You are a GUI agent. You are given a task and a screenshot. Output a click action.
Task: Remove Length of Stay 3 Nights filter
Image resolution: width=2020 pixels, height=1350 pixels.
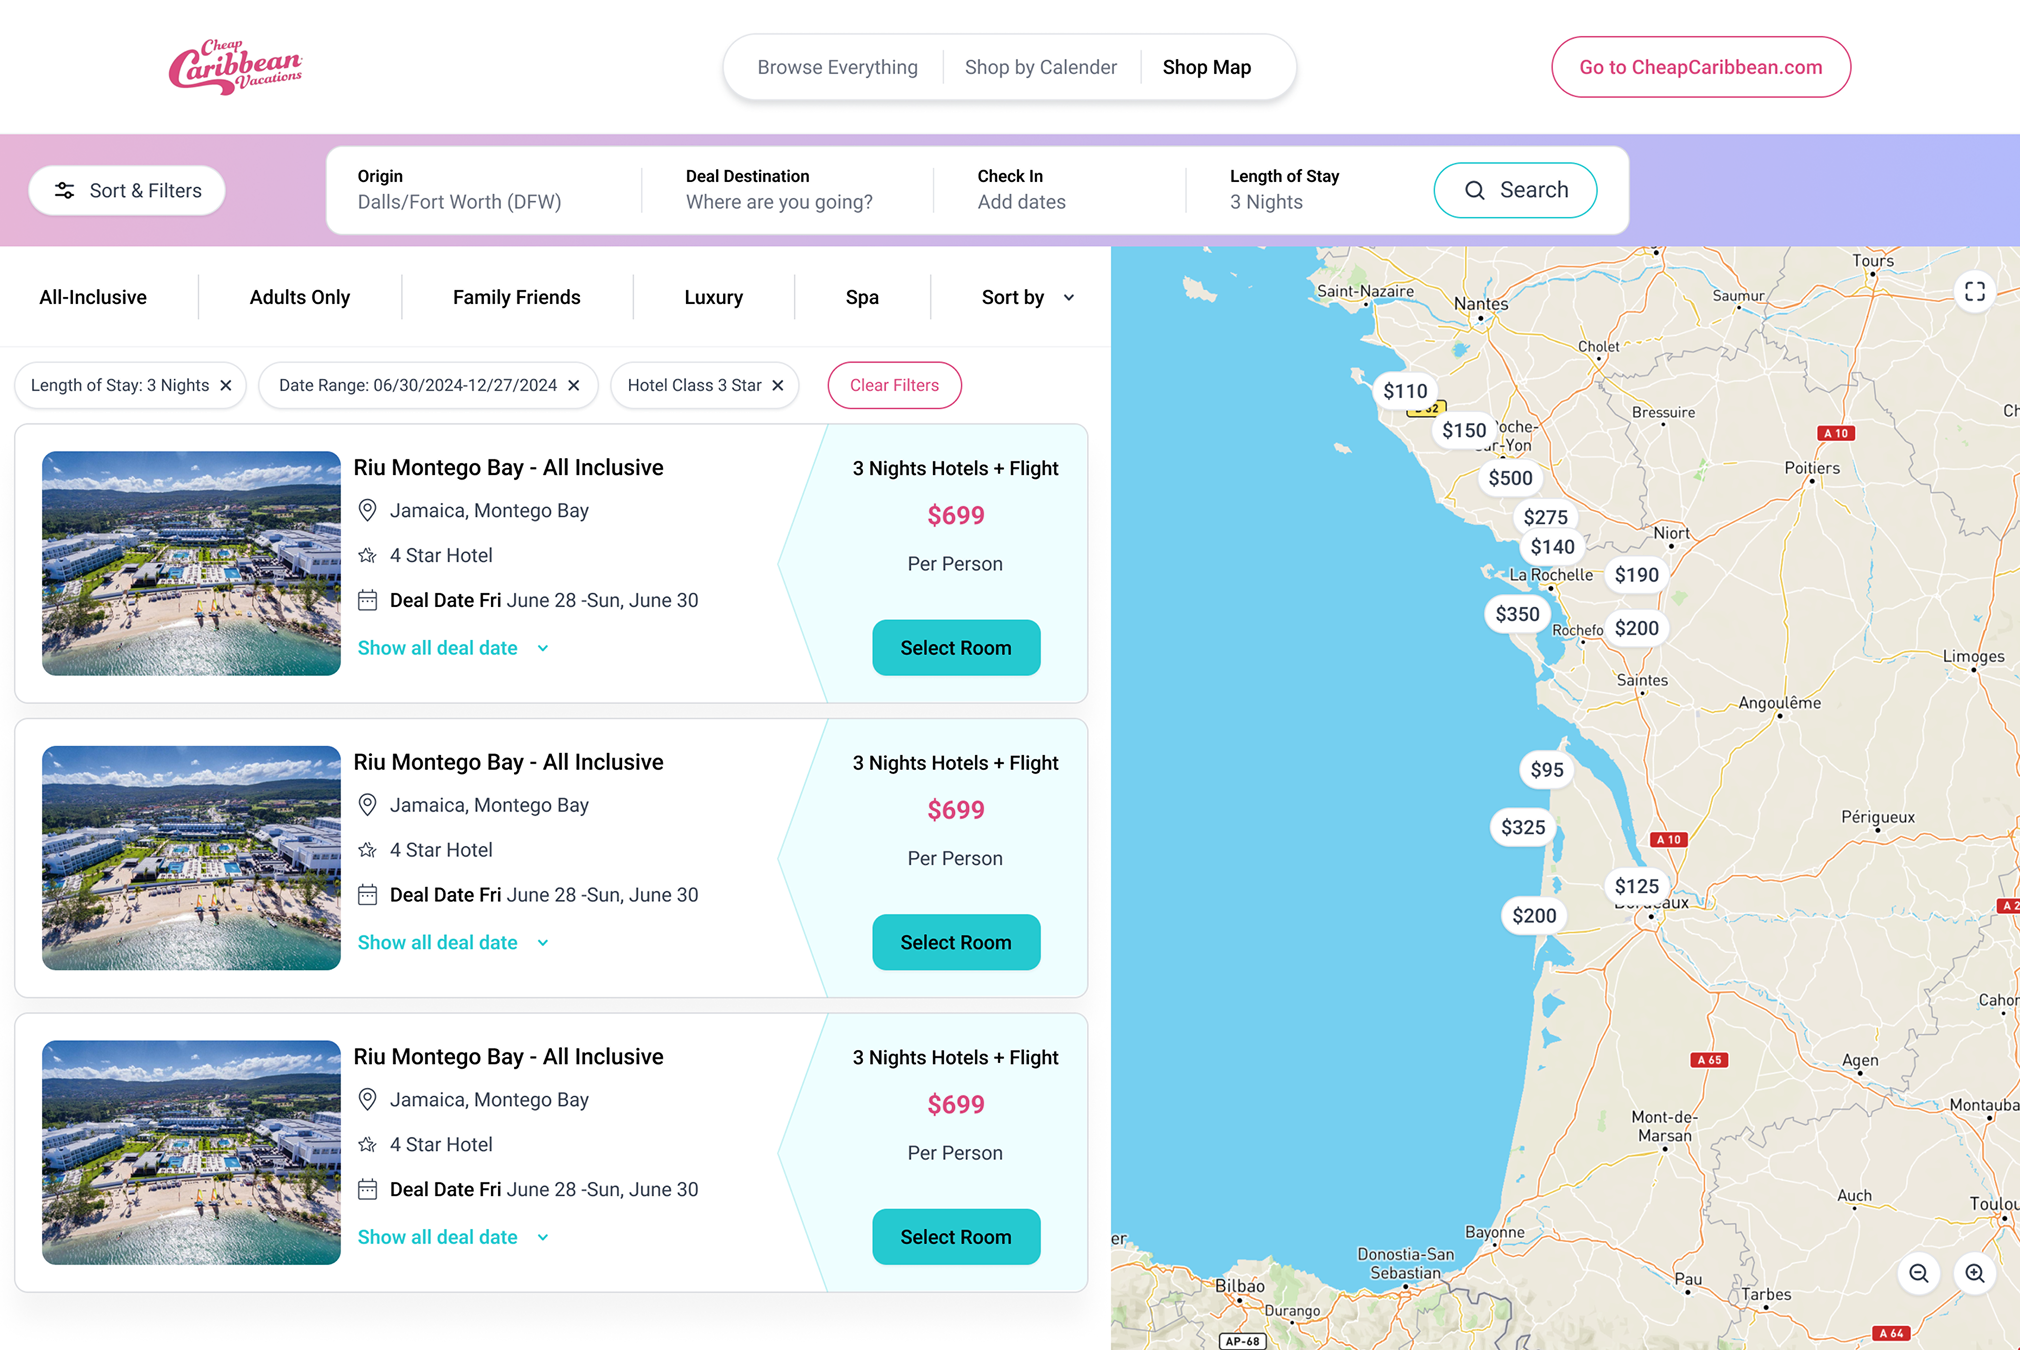[226, 385]
